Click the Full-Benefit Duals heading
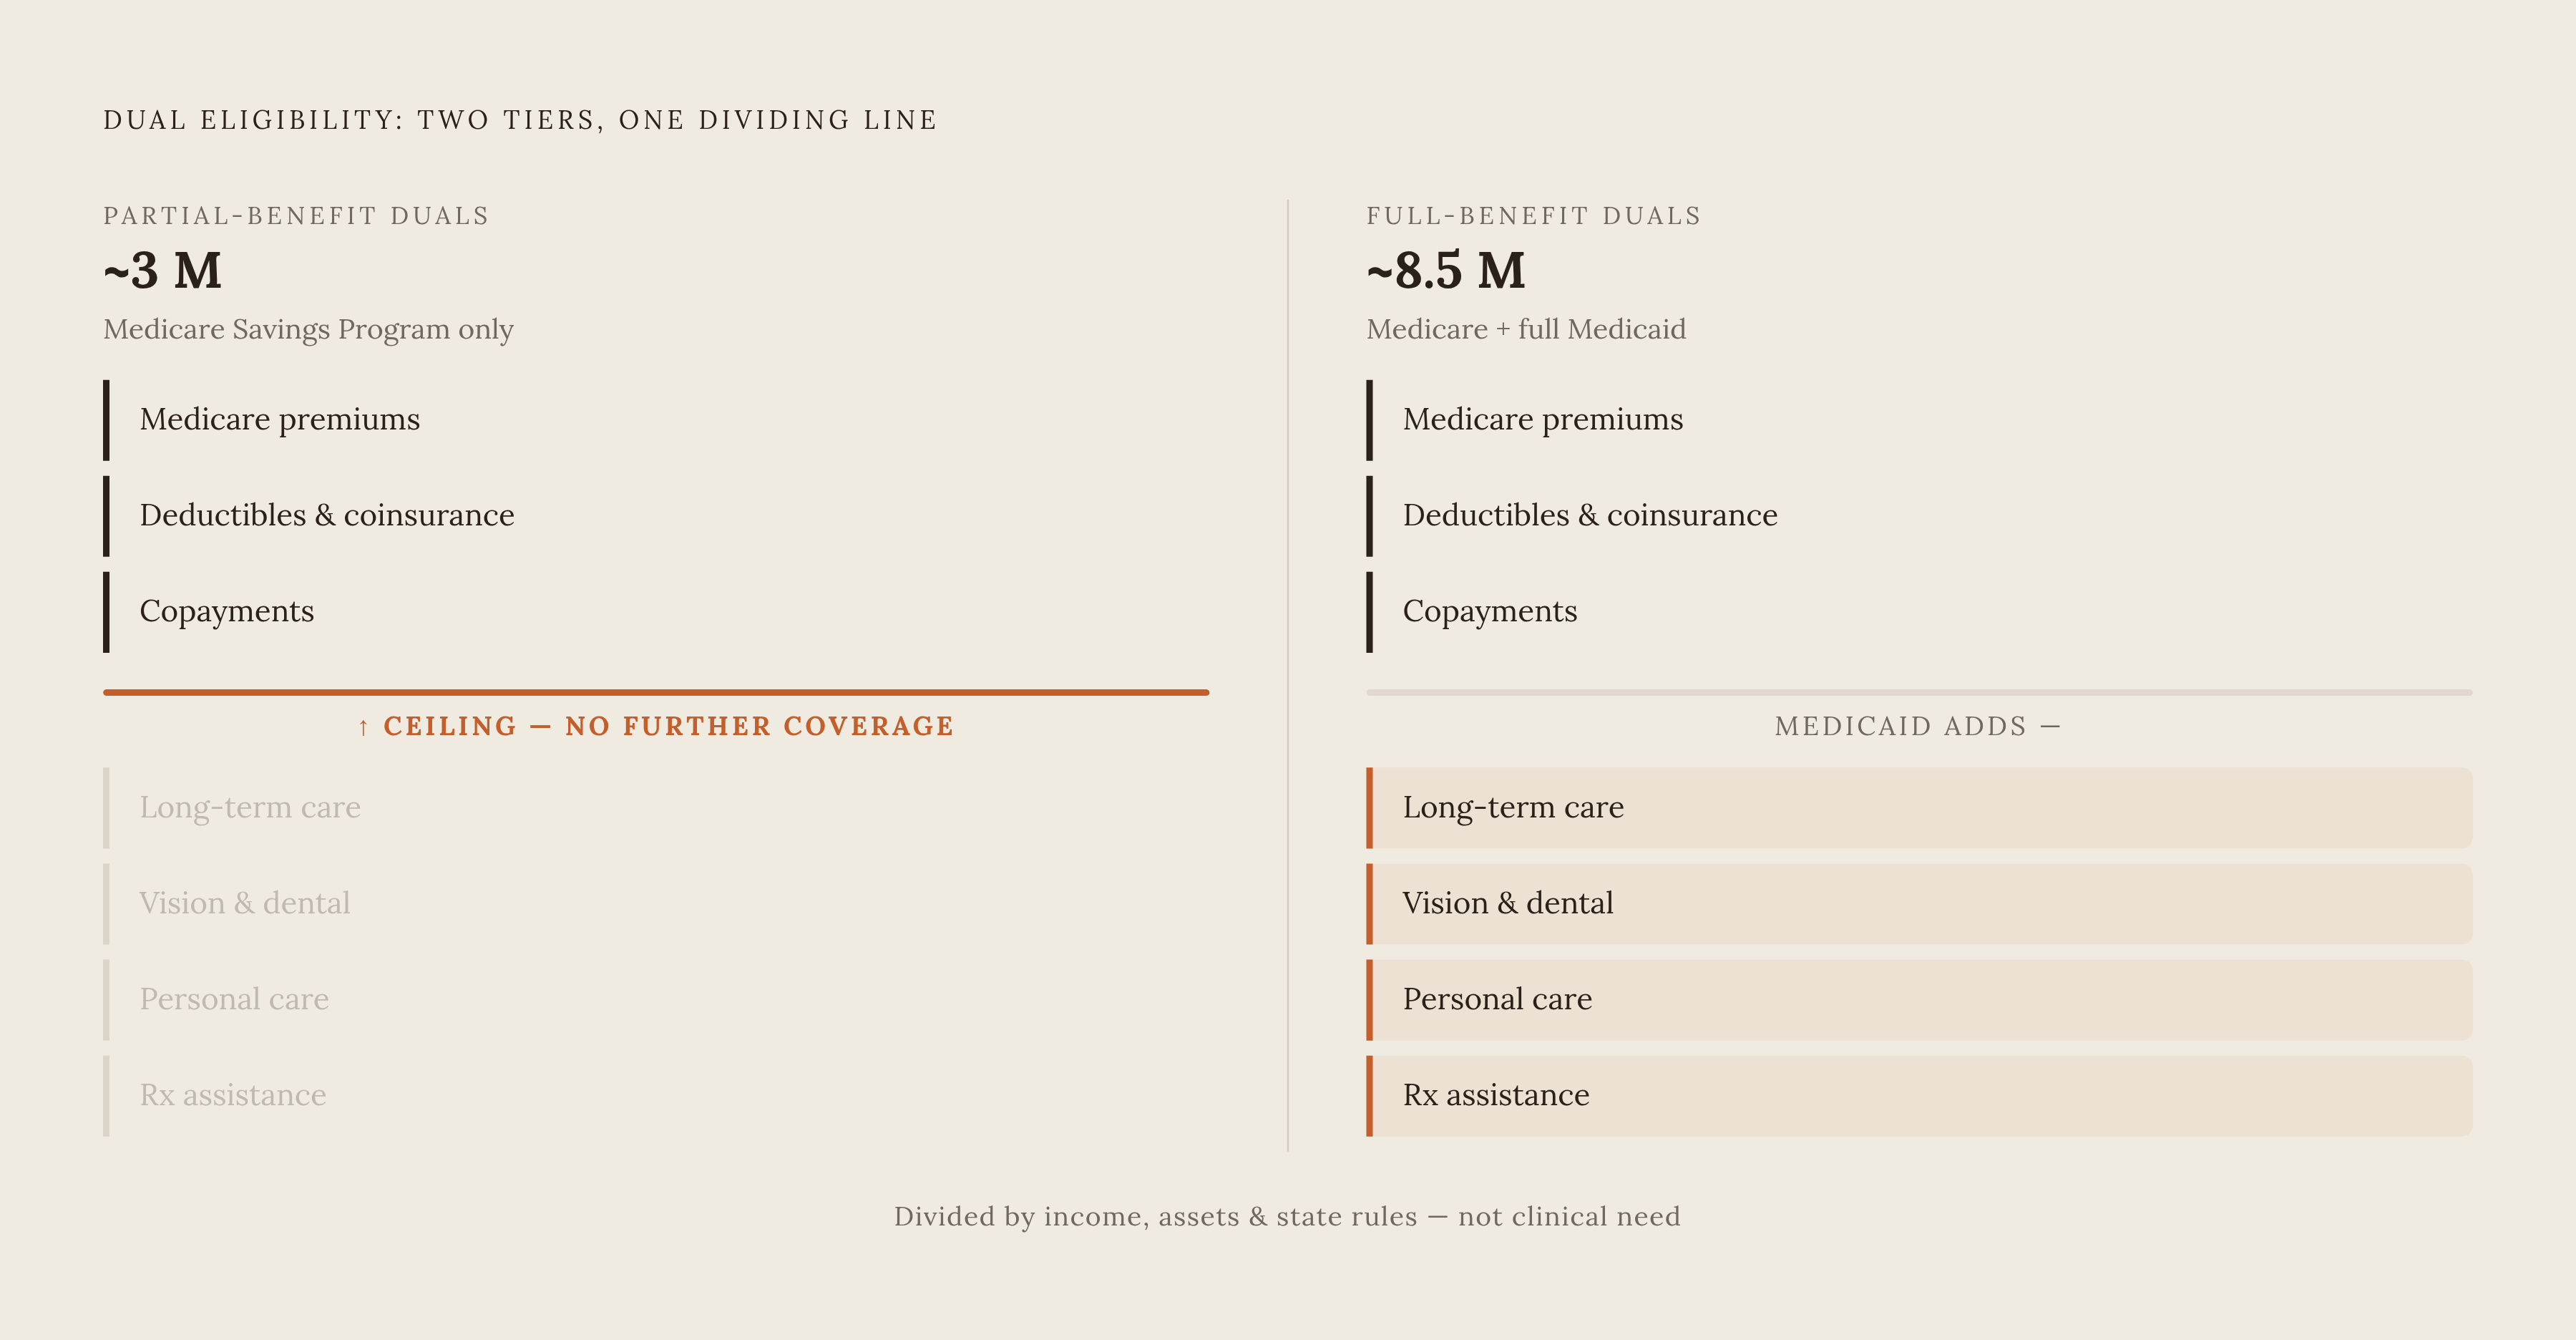The image size is (2576, 1340). [1534, 216]
